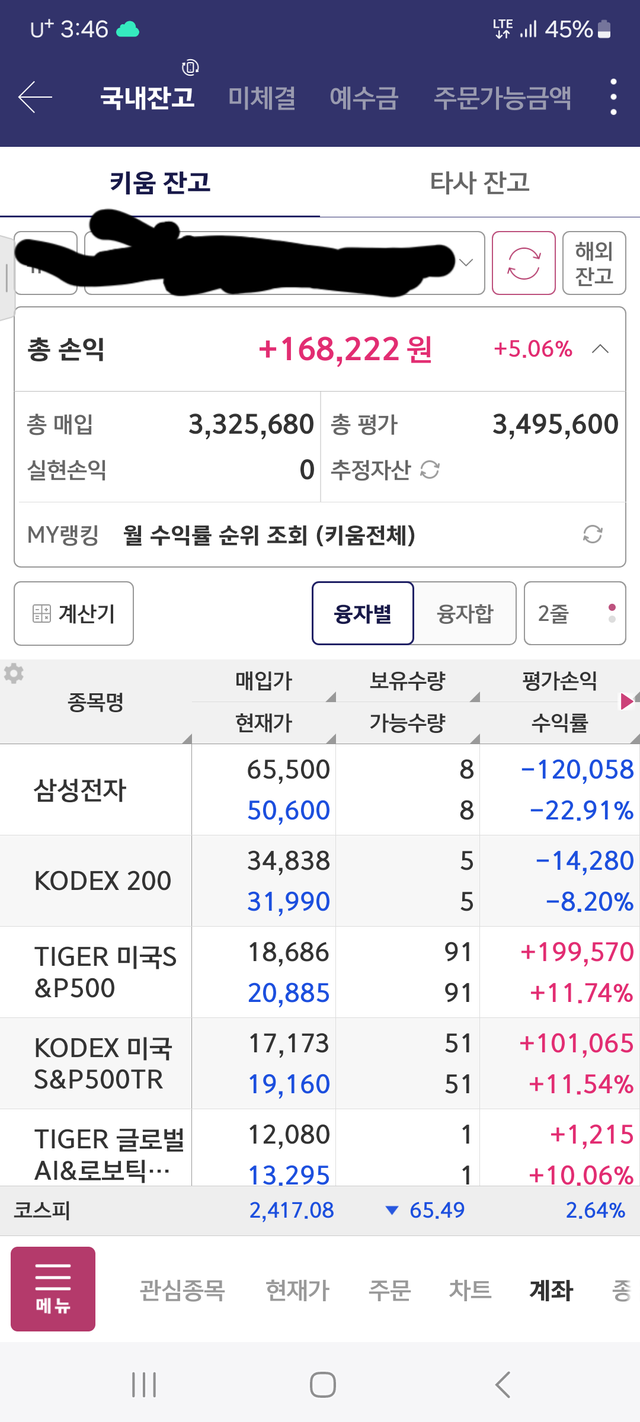Open the 계산기 calculator button
Image resolution: width=640 pixels, height=1422 pixels.
(74, 613)
